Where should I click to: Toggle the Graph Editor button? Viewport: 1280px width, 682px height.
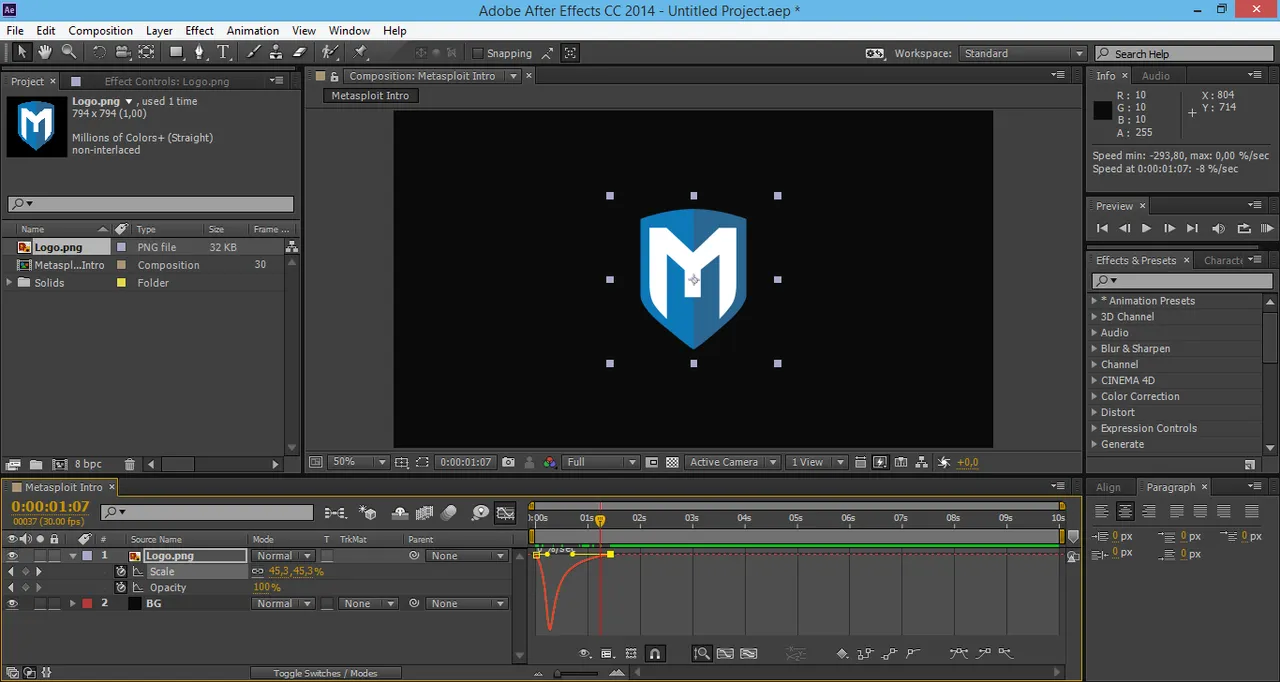click(x=506, y=513)
